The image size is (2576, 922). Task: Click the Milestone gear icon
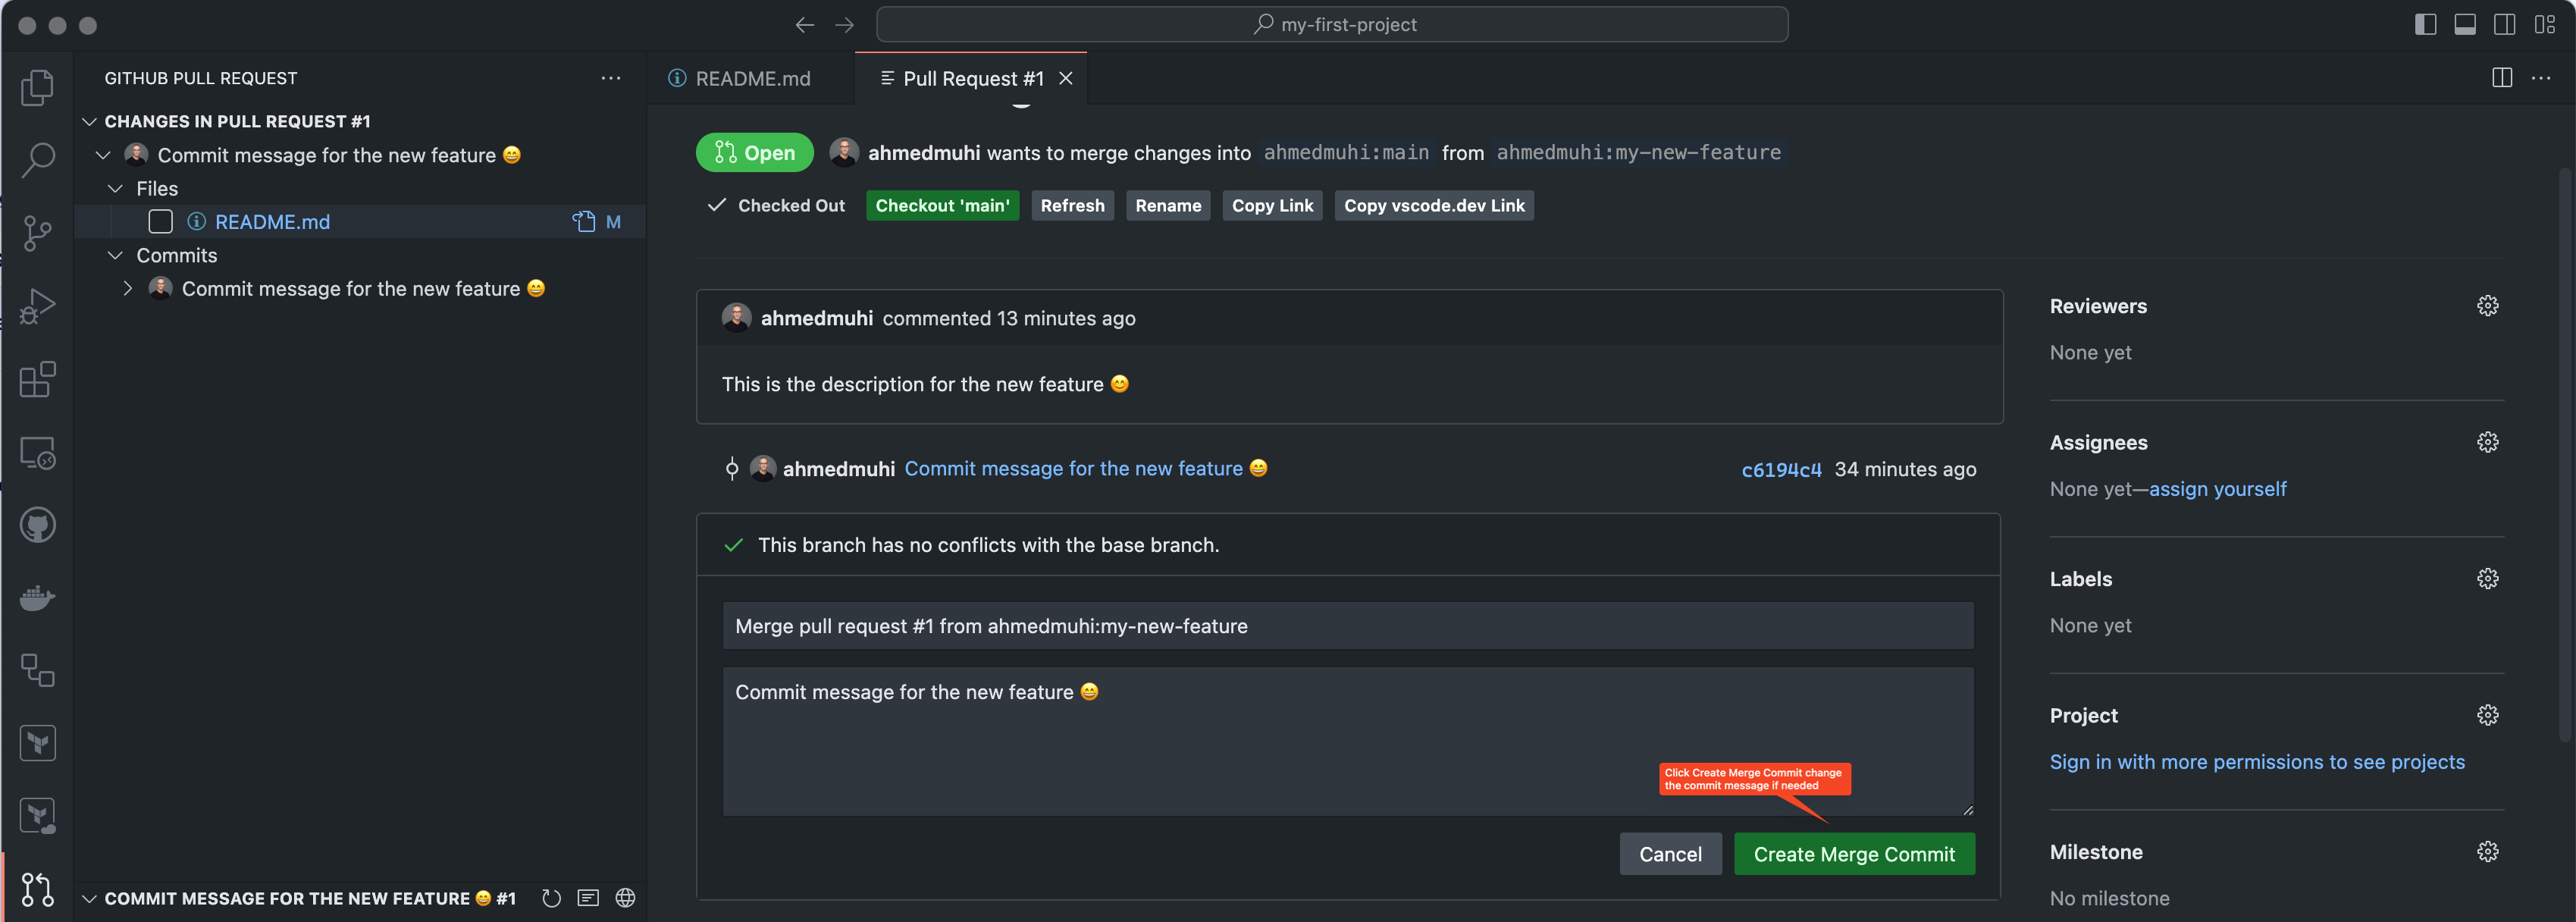2487,852
